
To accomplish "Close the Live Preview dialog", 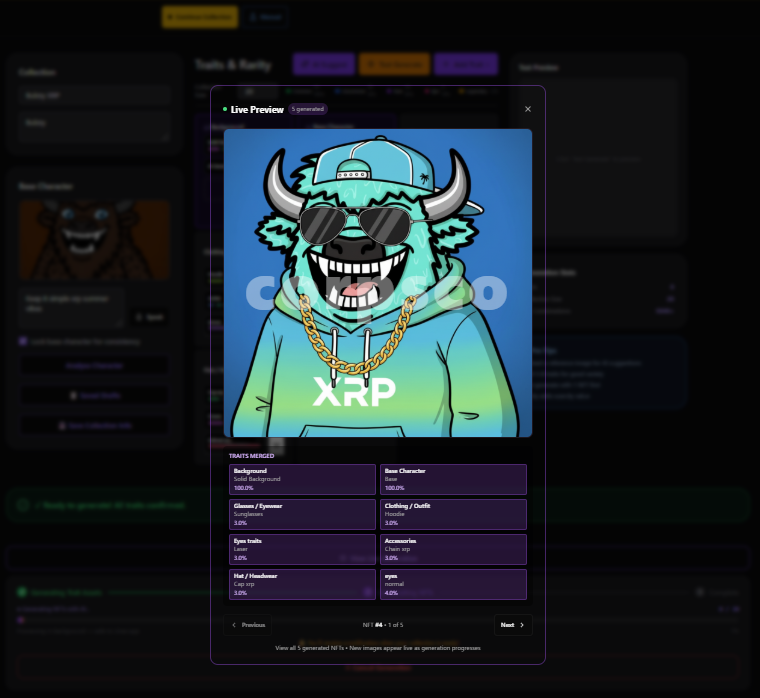I will 528,109.
